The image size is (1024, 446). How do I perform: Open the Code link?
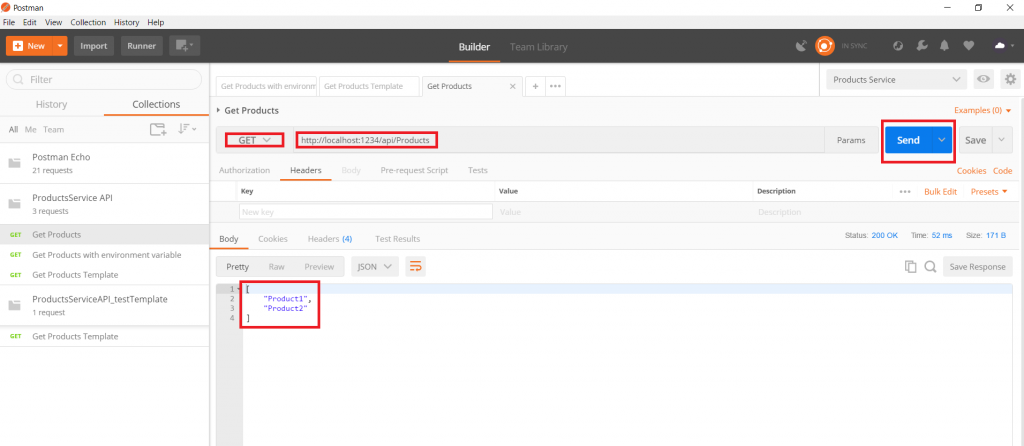[1002, 170]
